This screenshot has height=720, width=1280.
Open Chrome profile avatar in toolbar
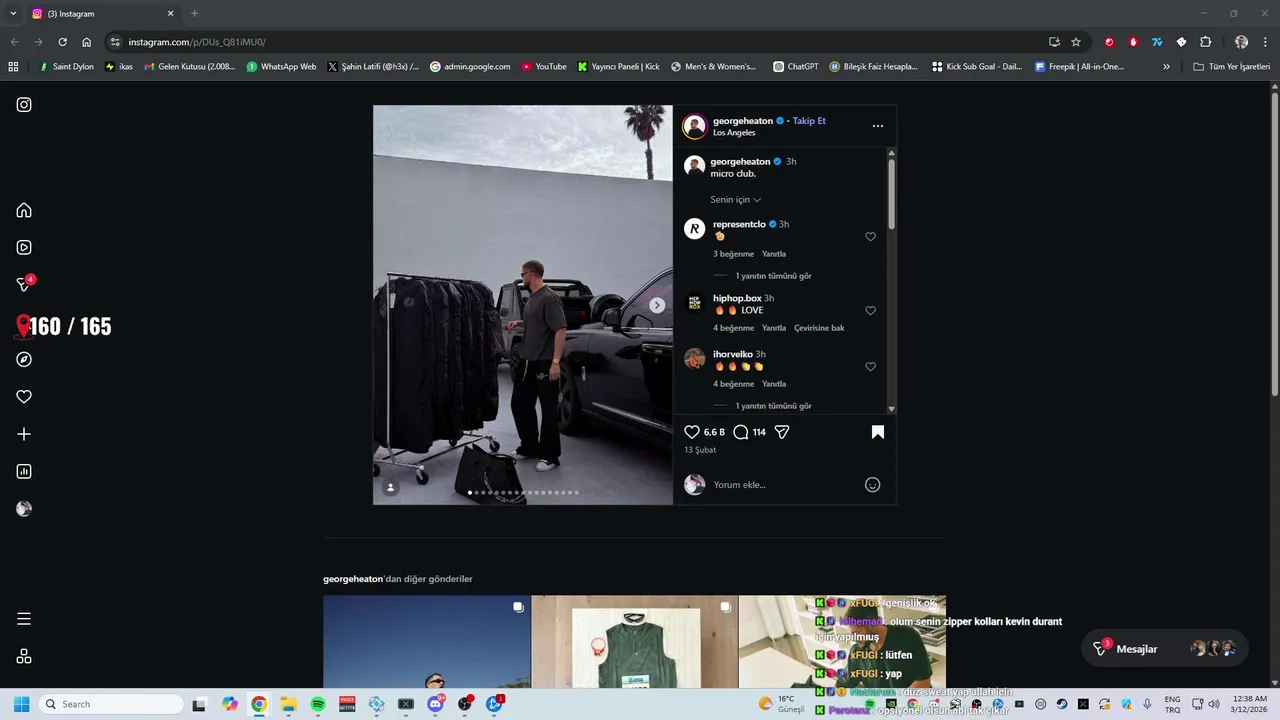click(x=1241, y=42)
